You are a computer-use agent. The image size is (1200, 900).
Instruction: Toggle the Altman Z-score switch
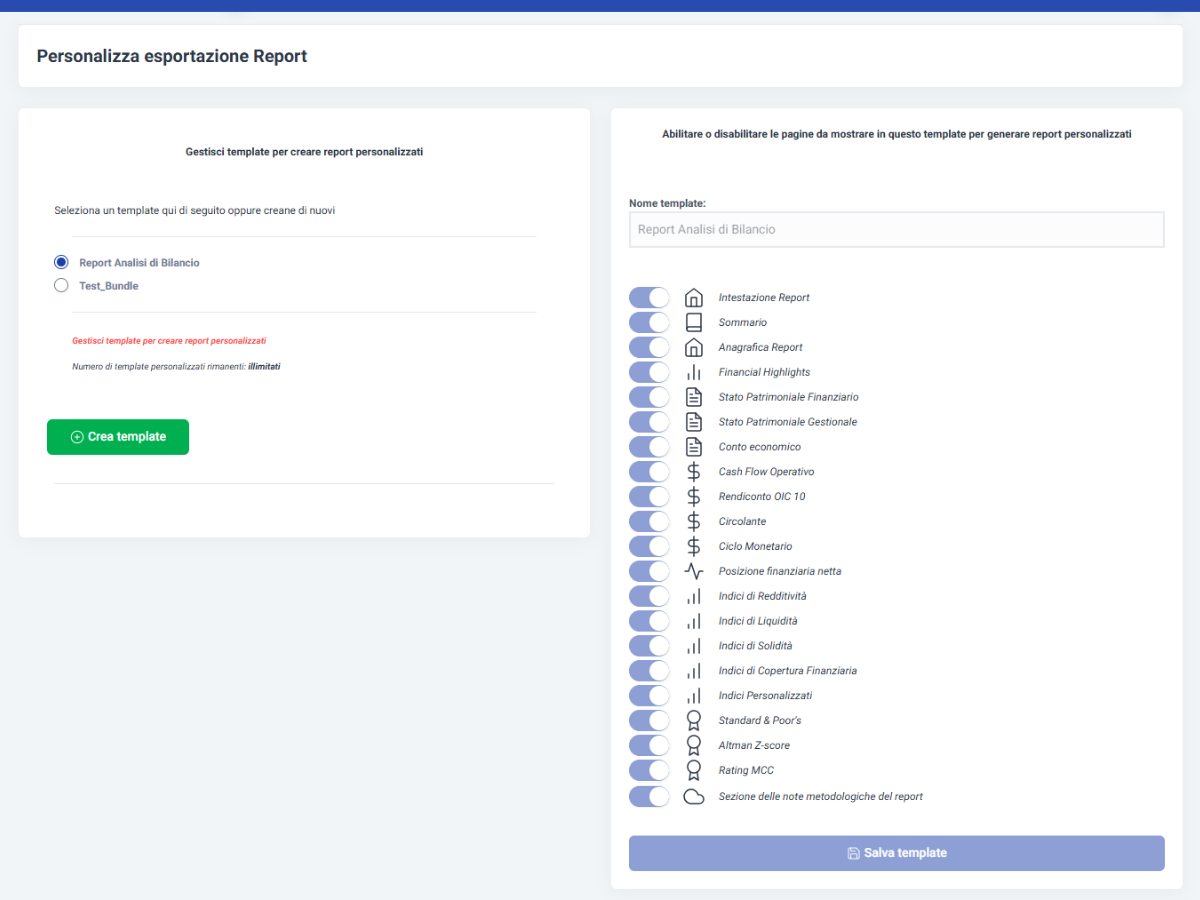point(649,746)
